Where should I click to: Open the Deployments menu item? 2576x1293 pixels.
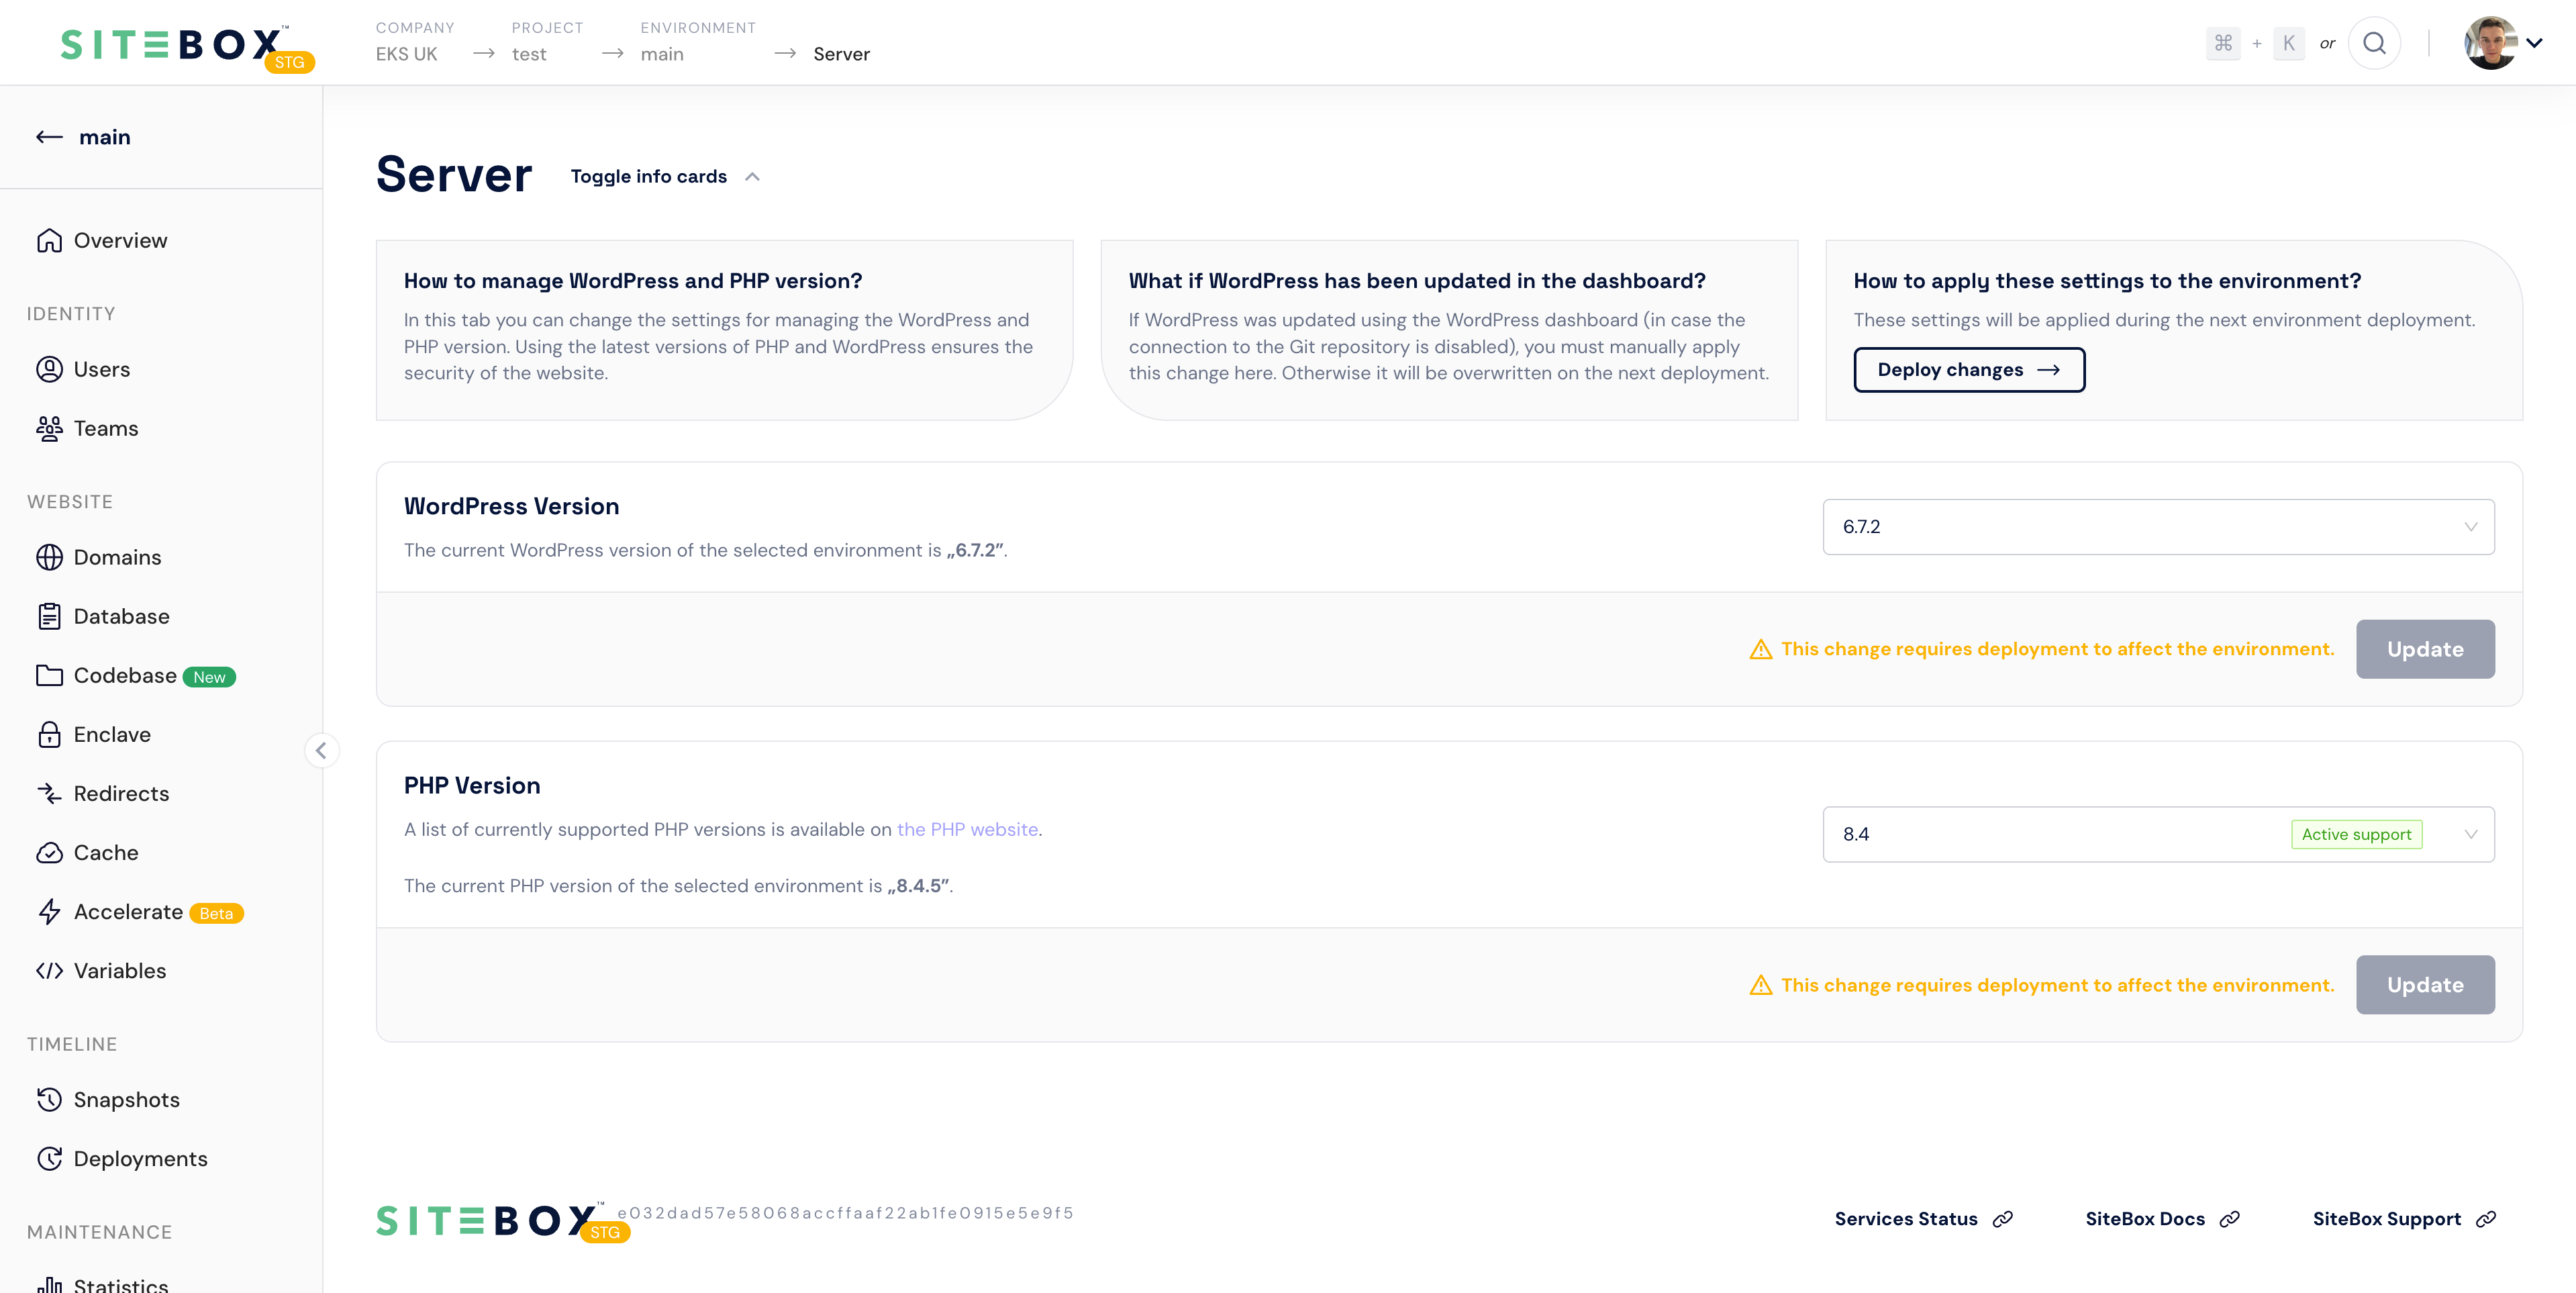coord(140,1159)
